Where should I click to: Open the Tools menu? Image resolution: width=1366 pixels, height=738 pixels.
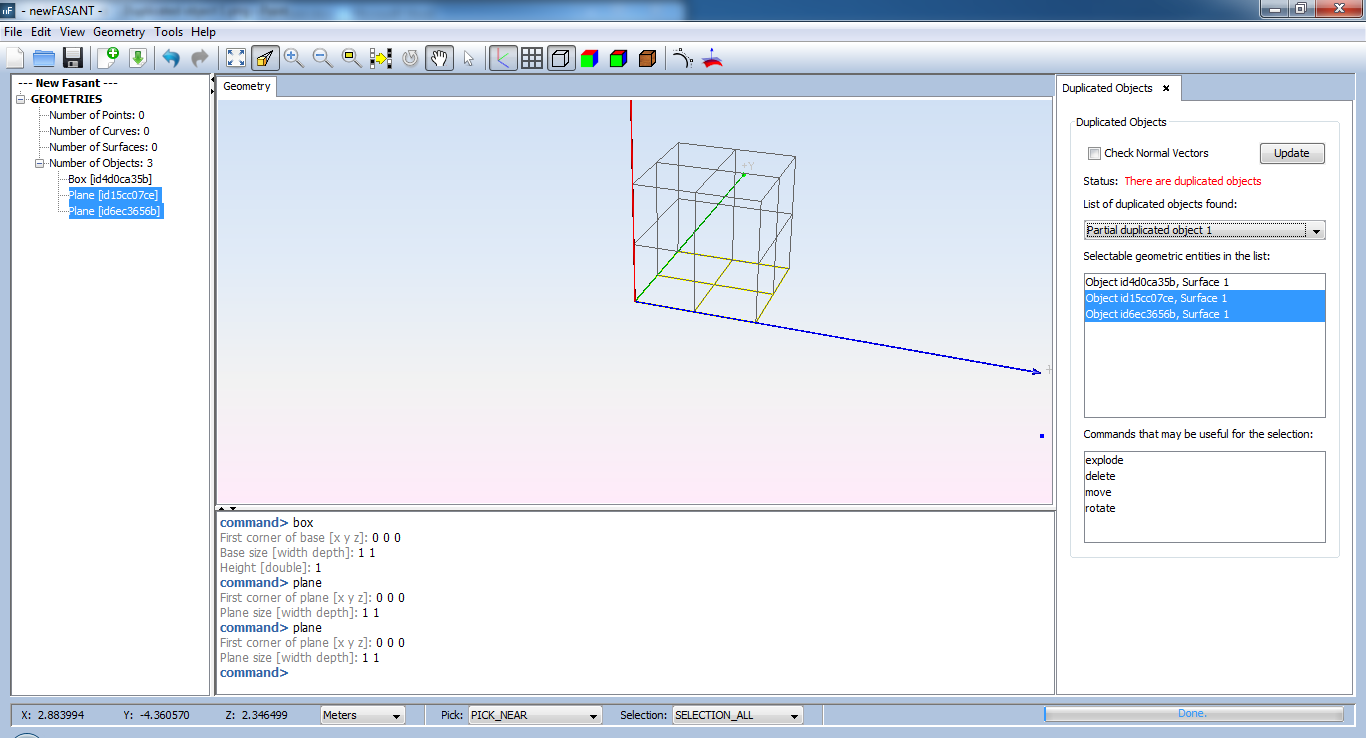168,32
